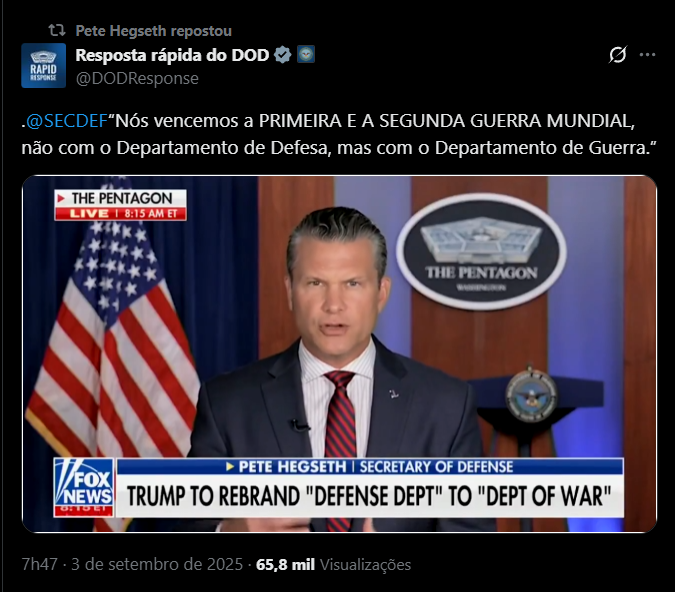Image resolution: width=675 pixels, height=592 pixels.
Task: Click the 65,8 mil Visualizações count
Action: (334, 564)
